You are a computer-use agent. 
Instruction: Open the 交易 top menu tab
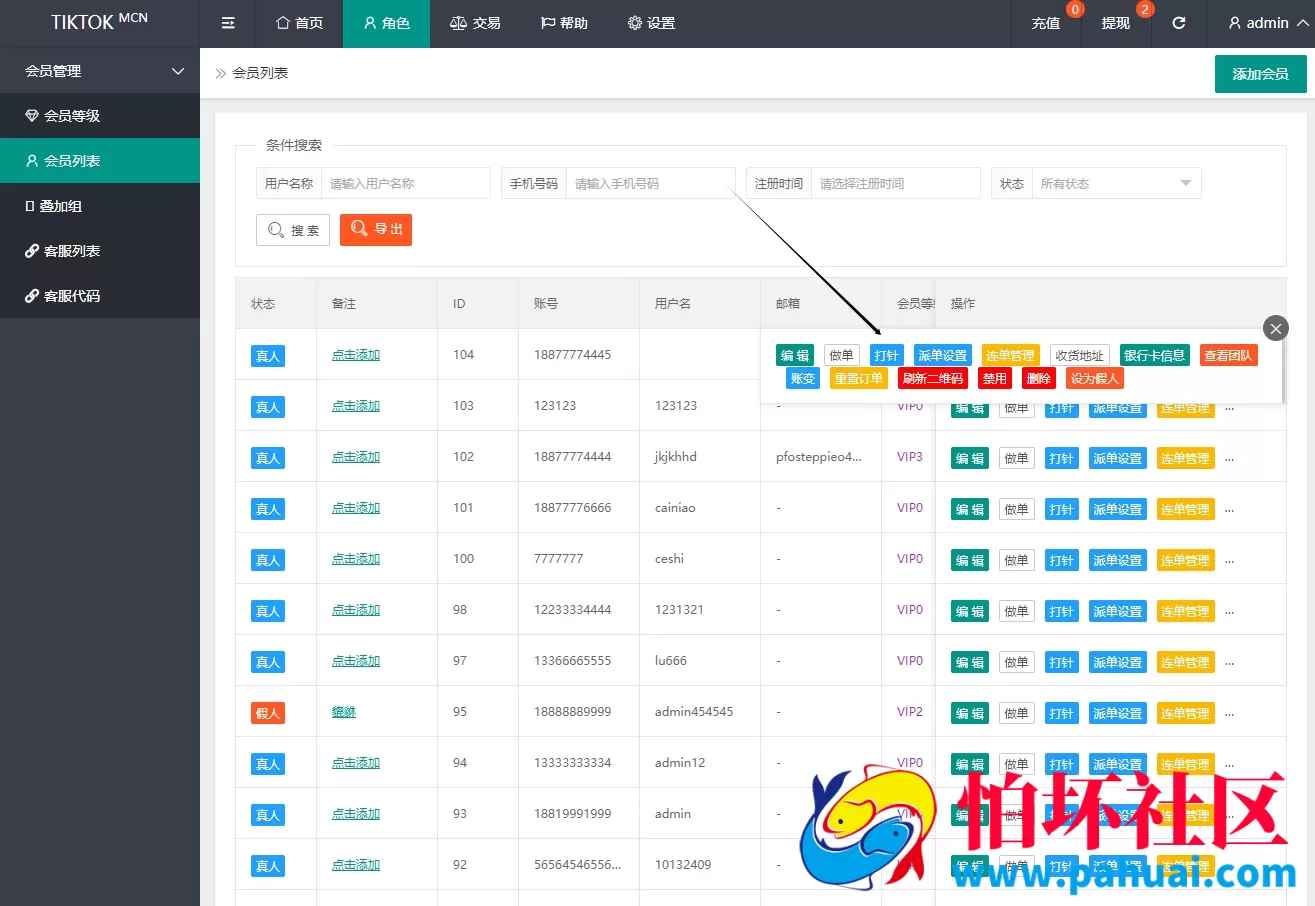(476, 23)
